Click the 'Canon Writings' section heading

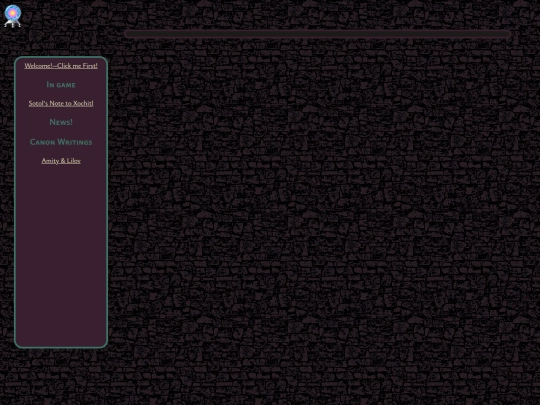point(61,142)
